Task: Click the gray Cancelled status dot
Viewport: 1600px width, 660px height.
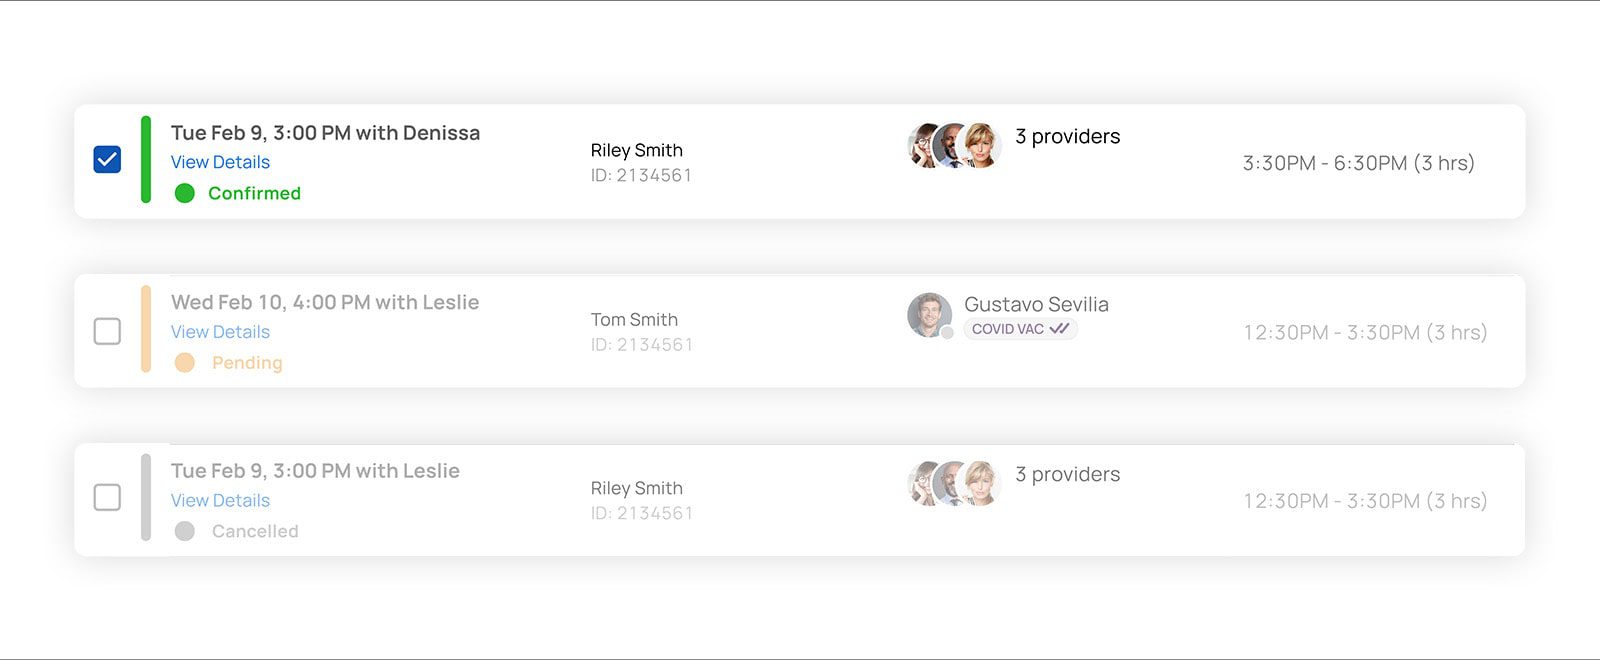Action: pyautogui.click(x=185, y=531)
